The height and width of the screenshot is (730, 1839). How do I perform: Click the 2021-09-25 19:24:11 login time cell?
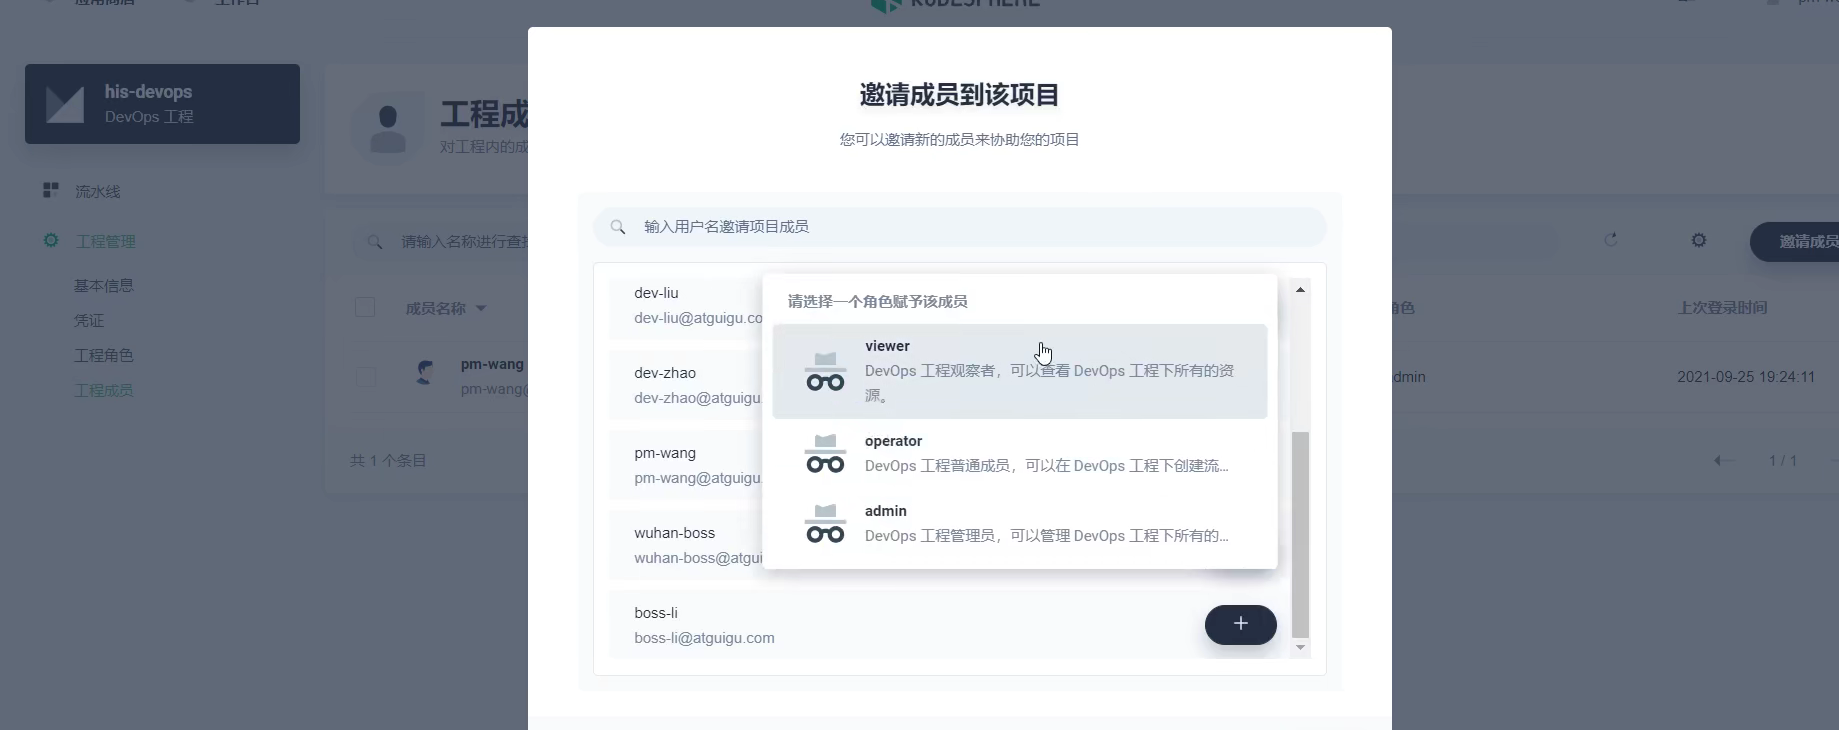click(1746, 377)
